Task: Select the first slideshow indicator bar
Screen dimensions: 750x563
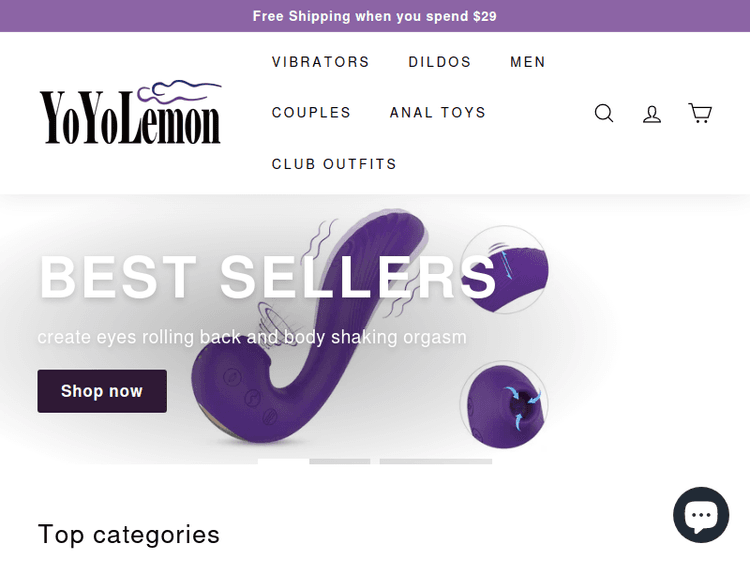Action: pyautogui.click(x=283, y=461)
